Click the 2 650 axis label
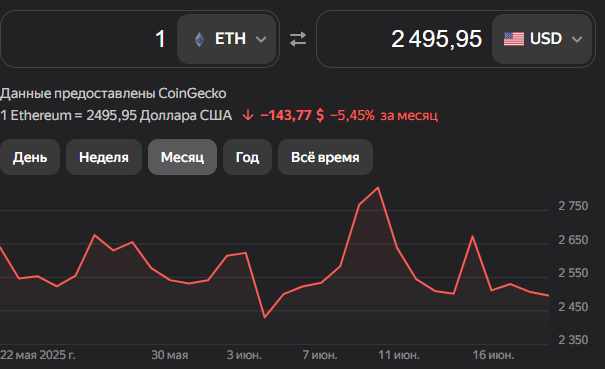Viewport: 605px width, 369px height. [573, 240]
